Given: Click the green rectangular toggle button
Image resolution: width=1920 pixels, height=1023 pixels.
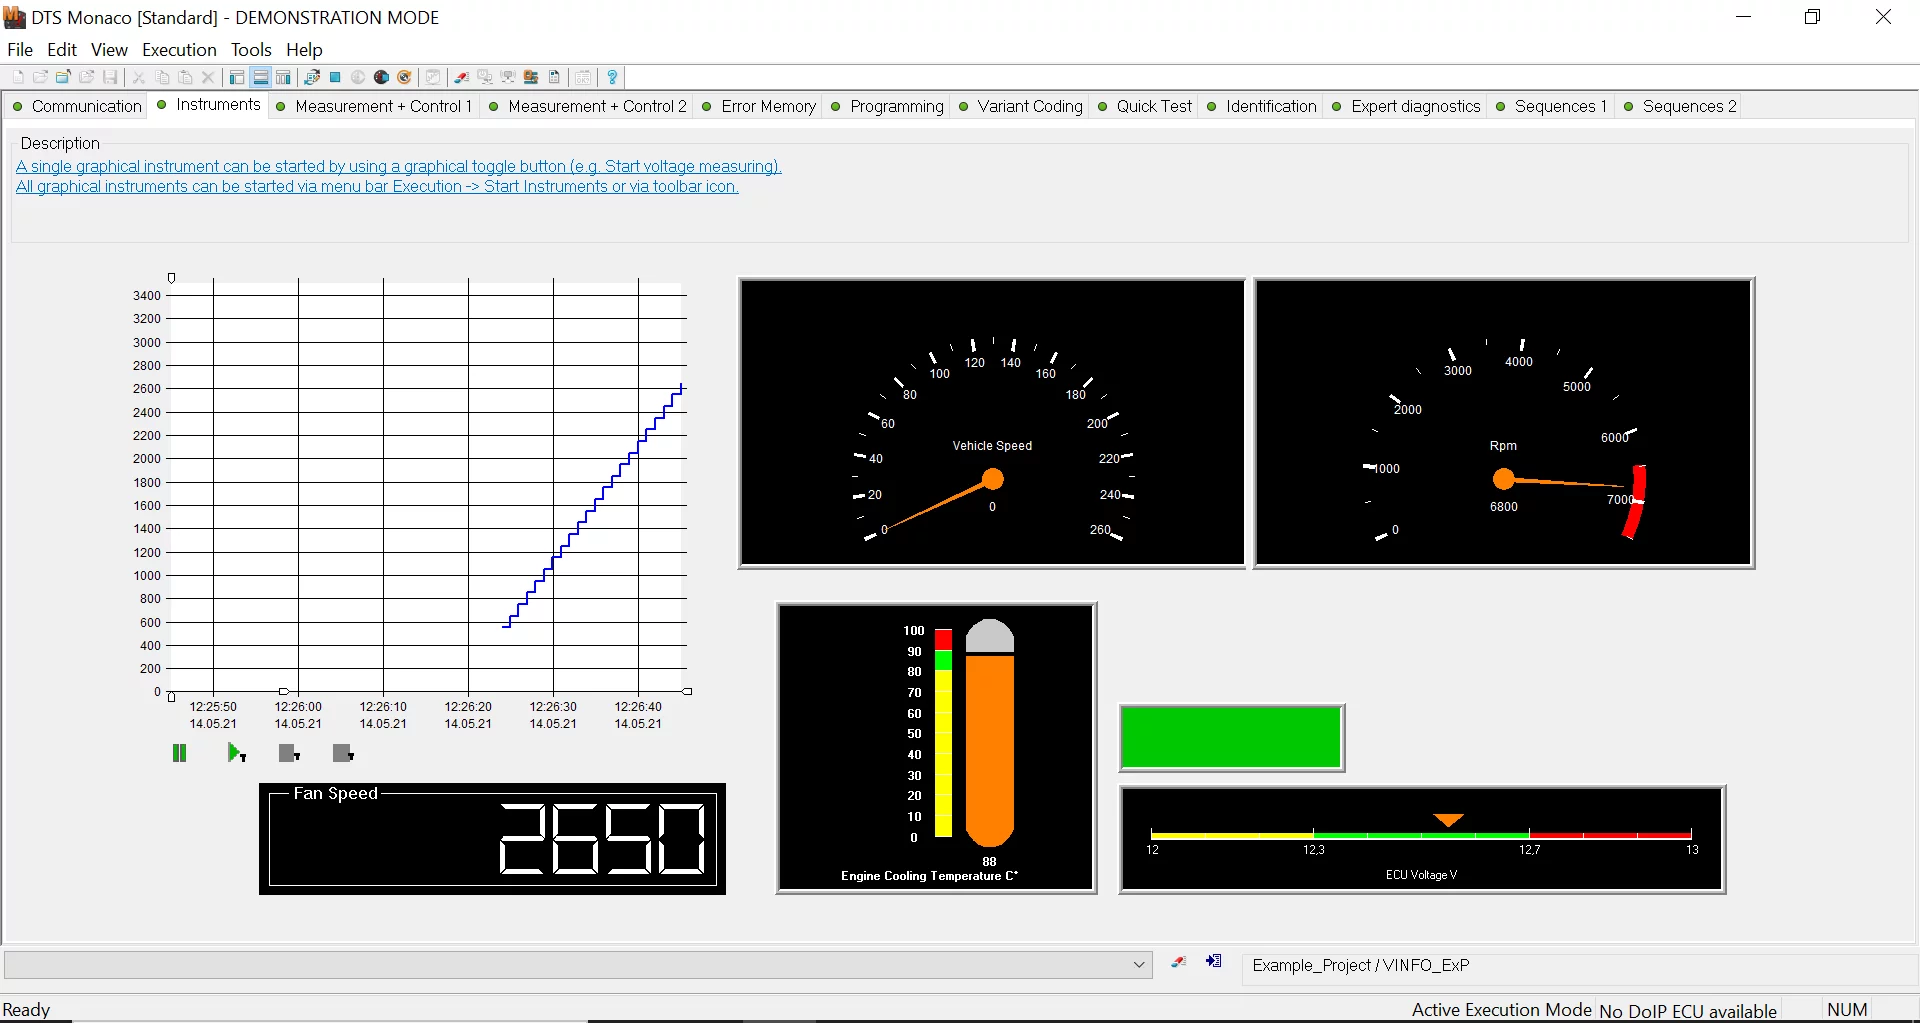Looking at the screenshot, I should (1231, 738).
